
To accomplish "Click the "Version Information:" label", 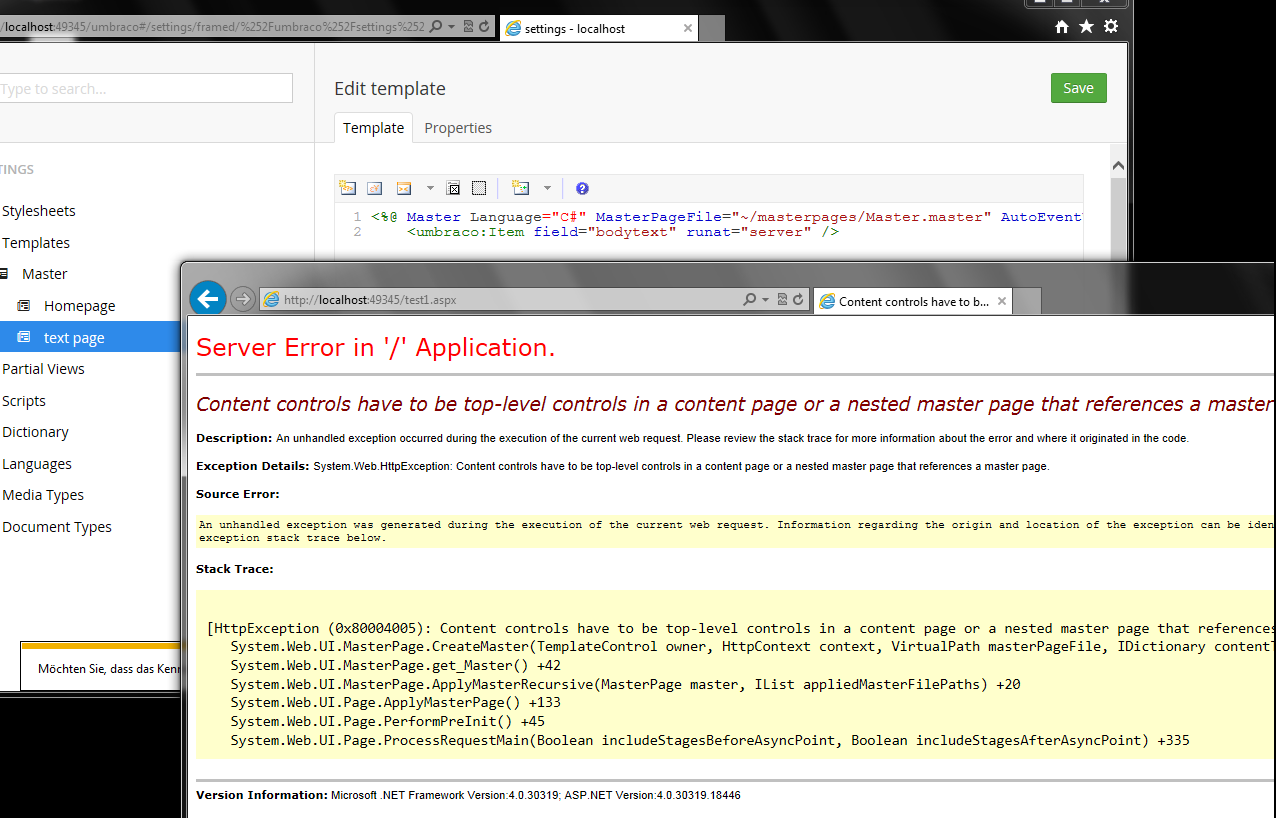I will [x=262, y=795].
